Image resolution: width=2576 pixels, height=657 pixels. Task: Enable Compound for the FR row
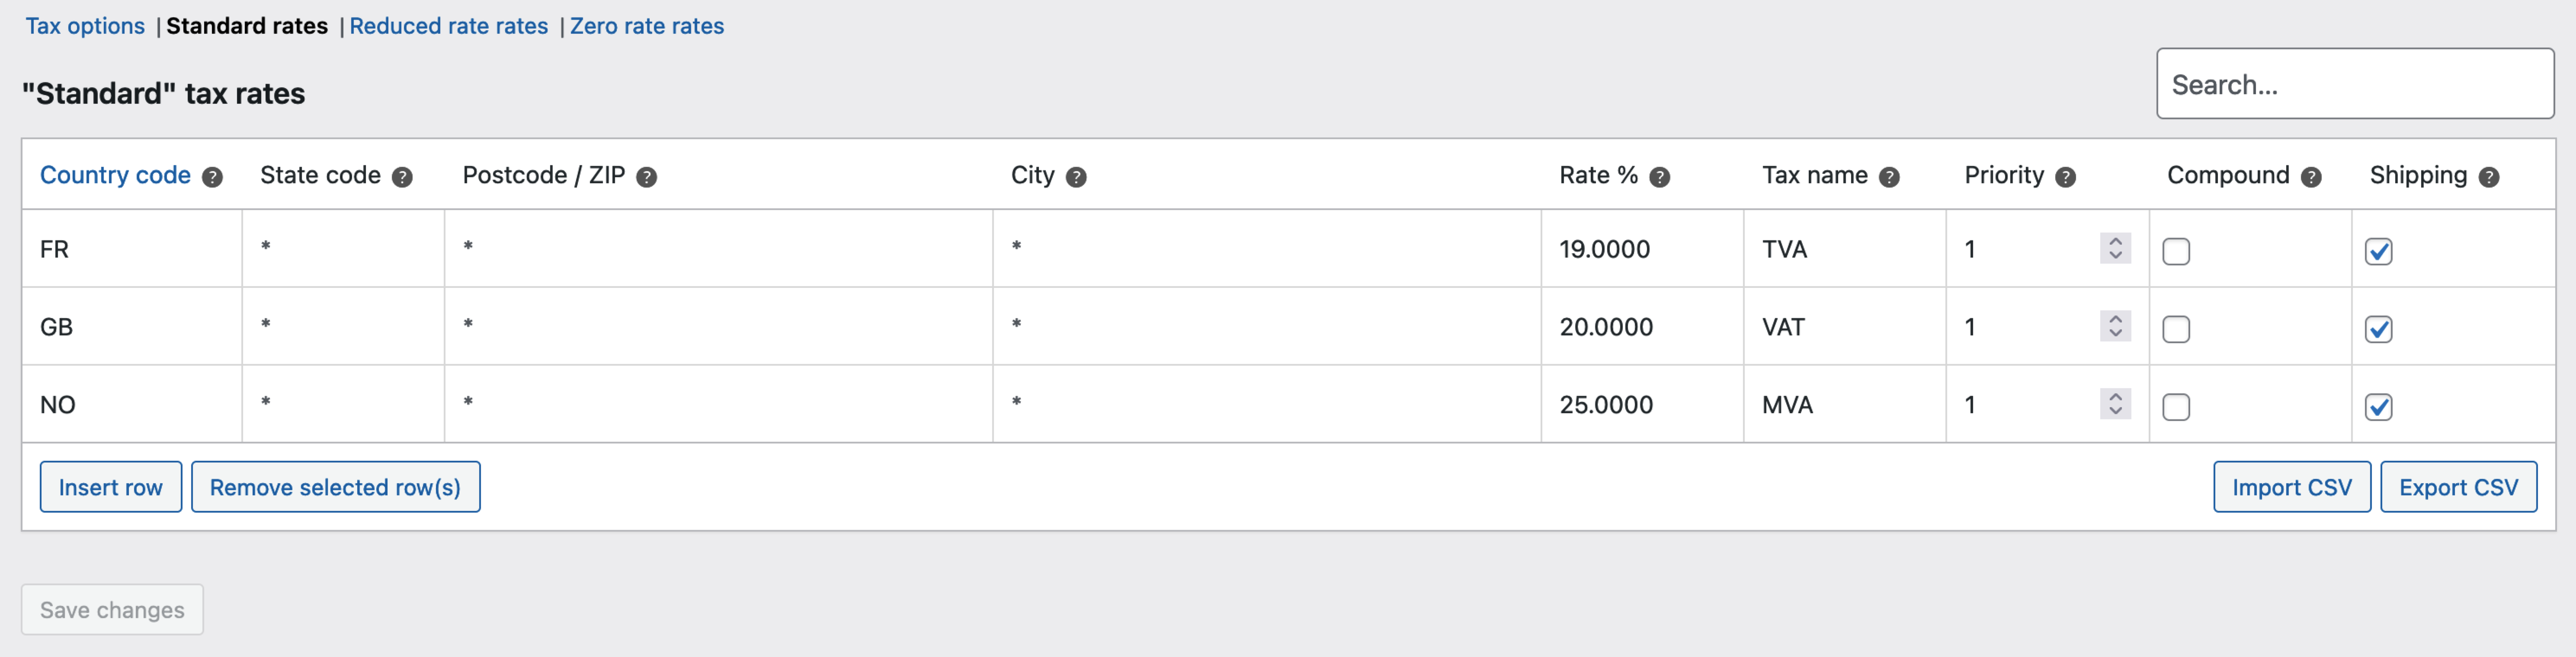[2176, 252]
